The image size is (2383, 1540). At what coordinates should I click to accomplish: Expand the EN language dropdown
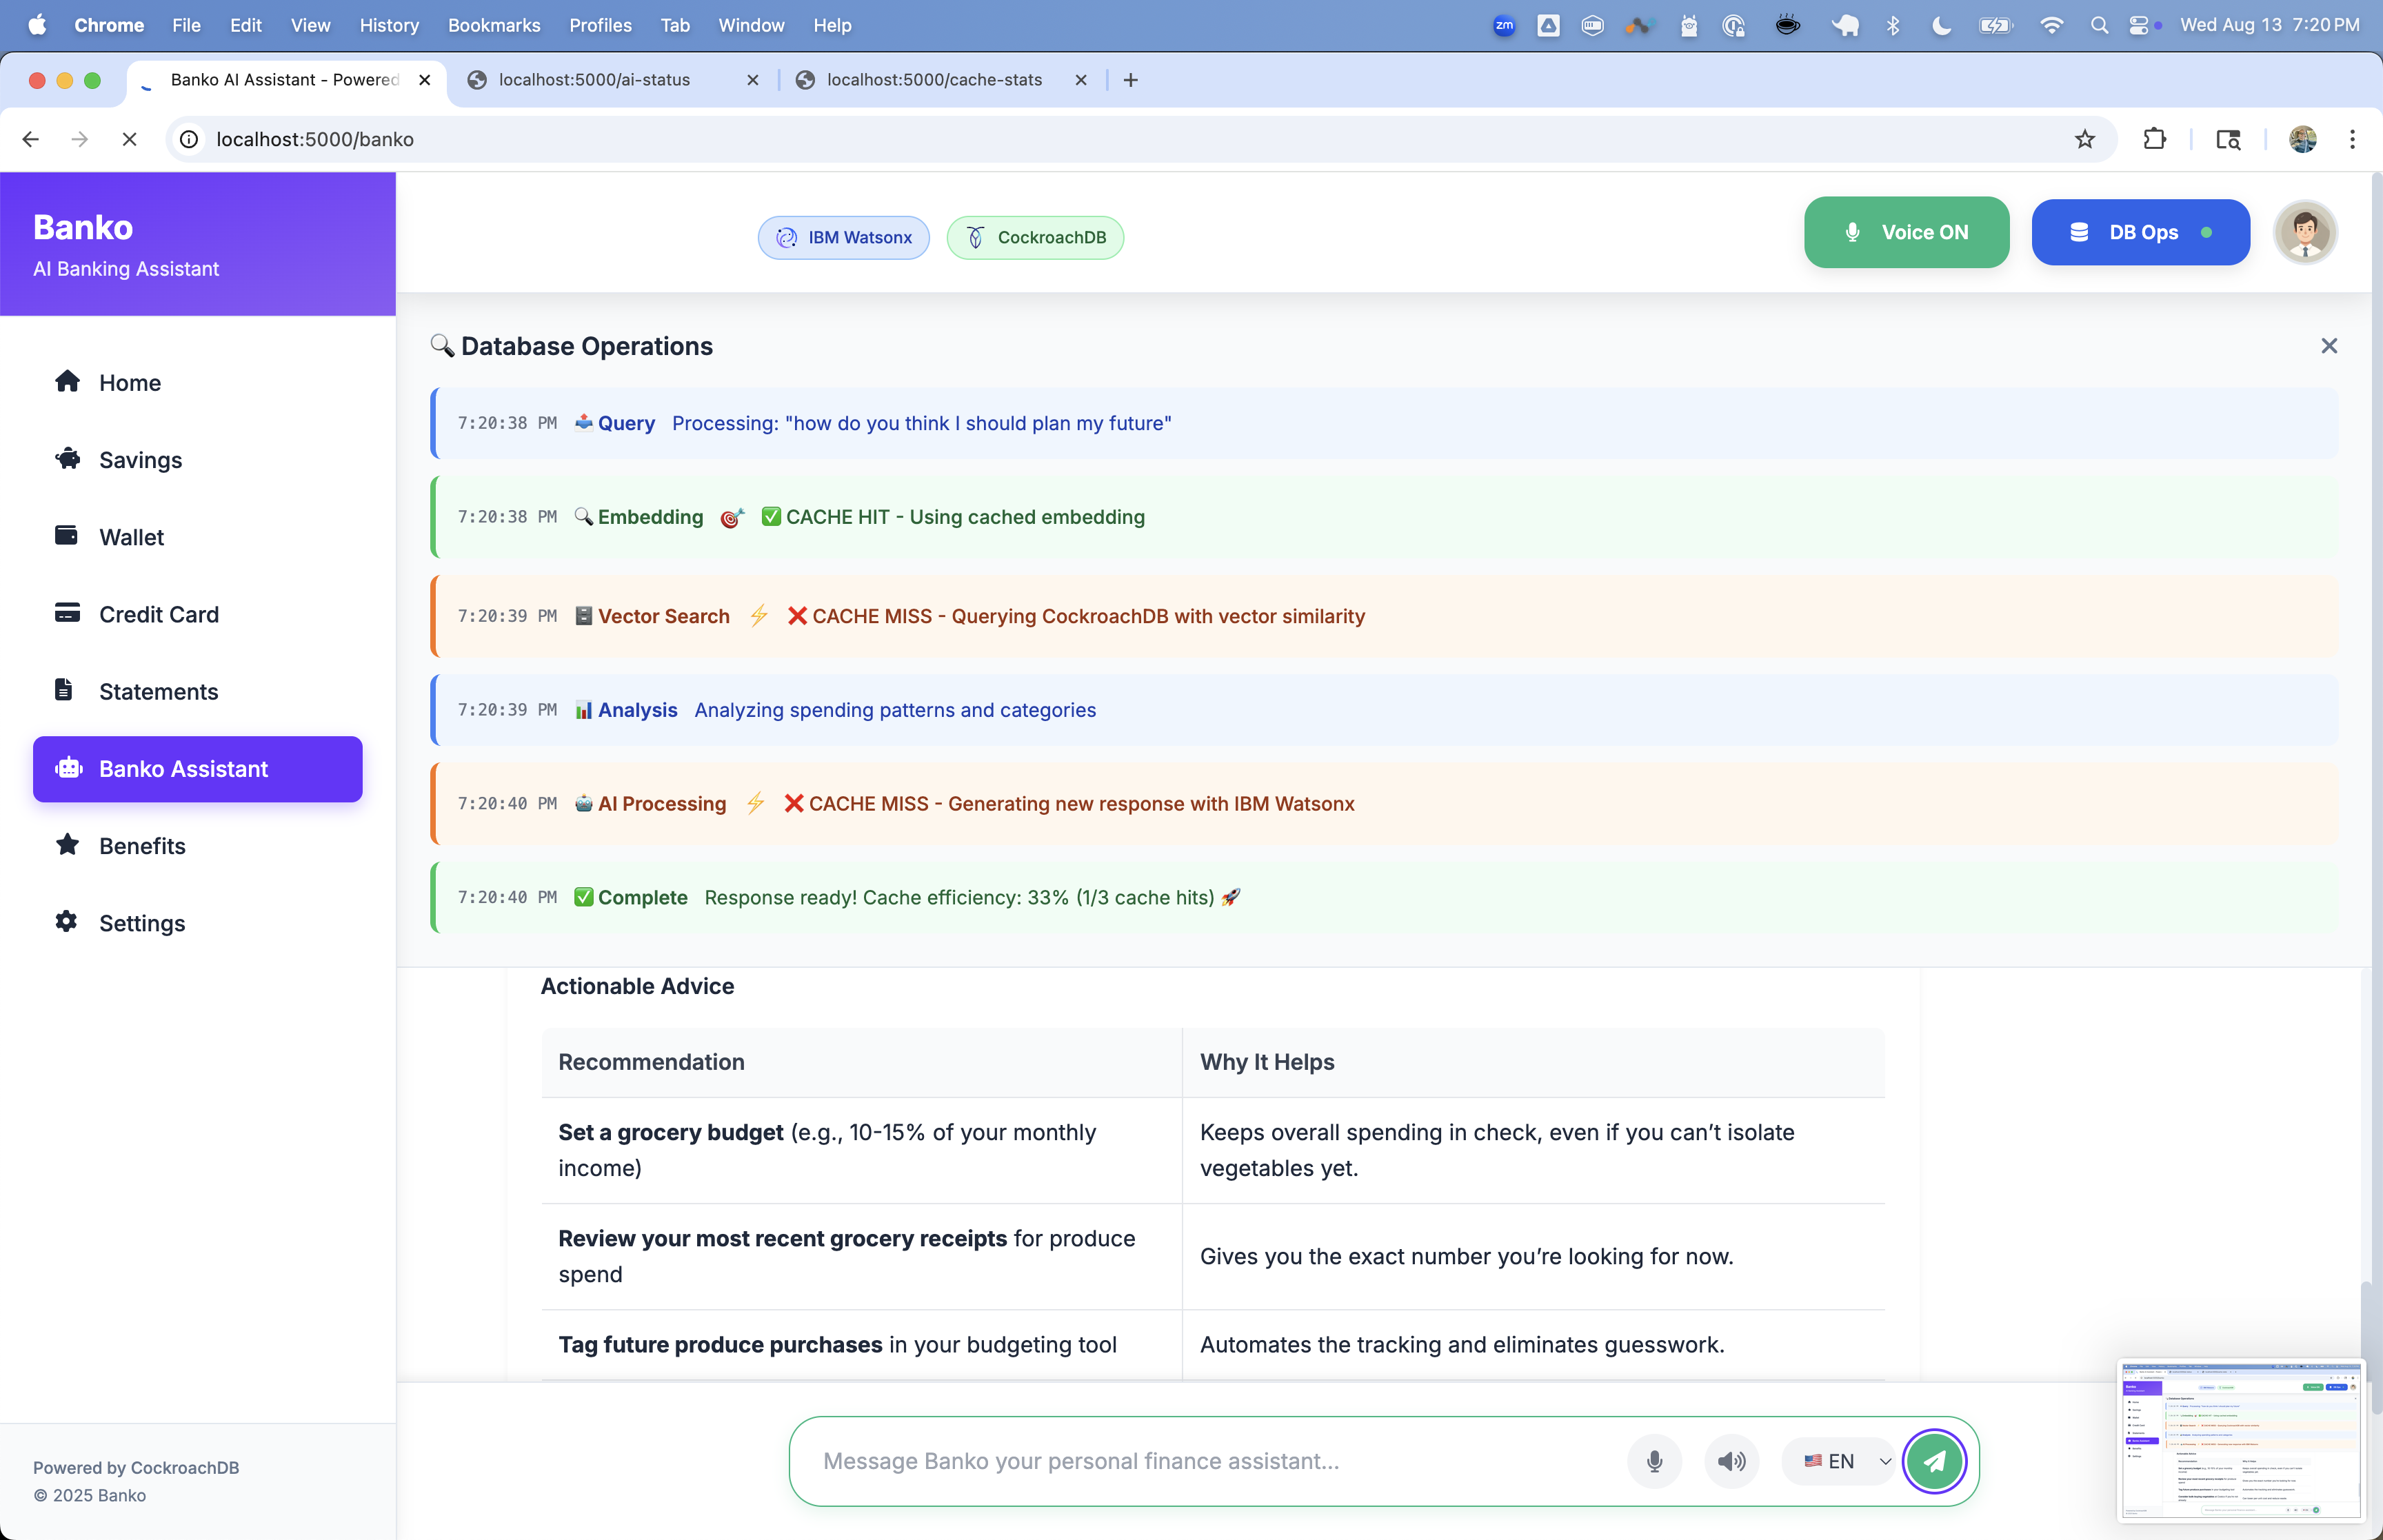[x=1846, y=1461]
